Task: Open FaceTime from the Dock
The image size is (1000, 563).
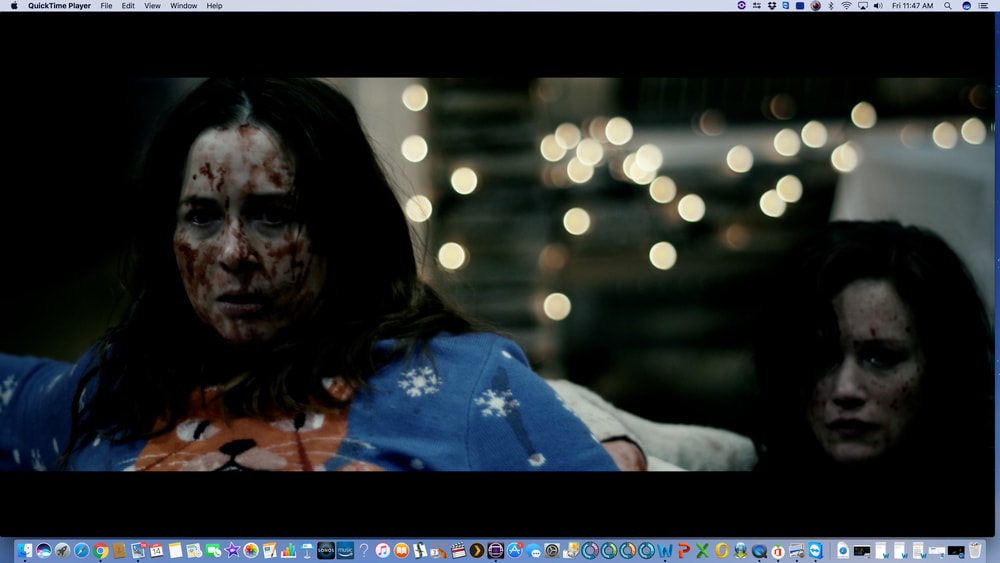Action: click(213, 550)
